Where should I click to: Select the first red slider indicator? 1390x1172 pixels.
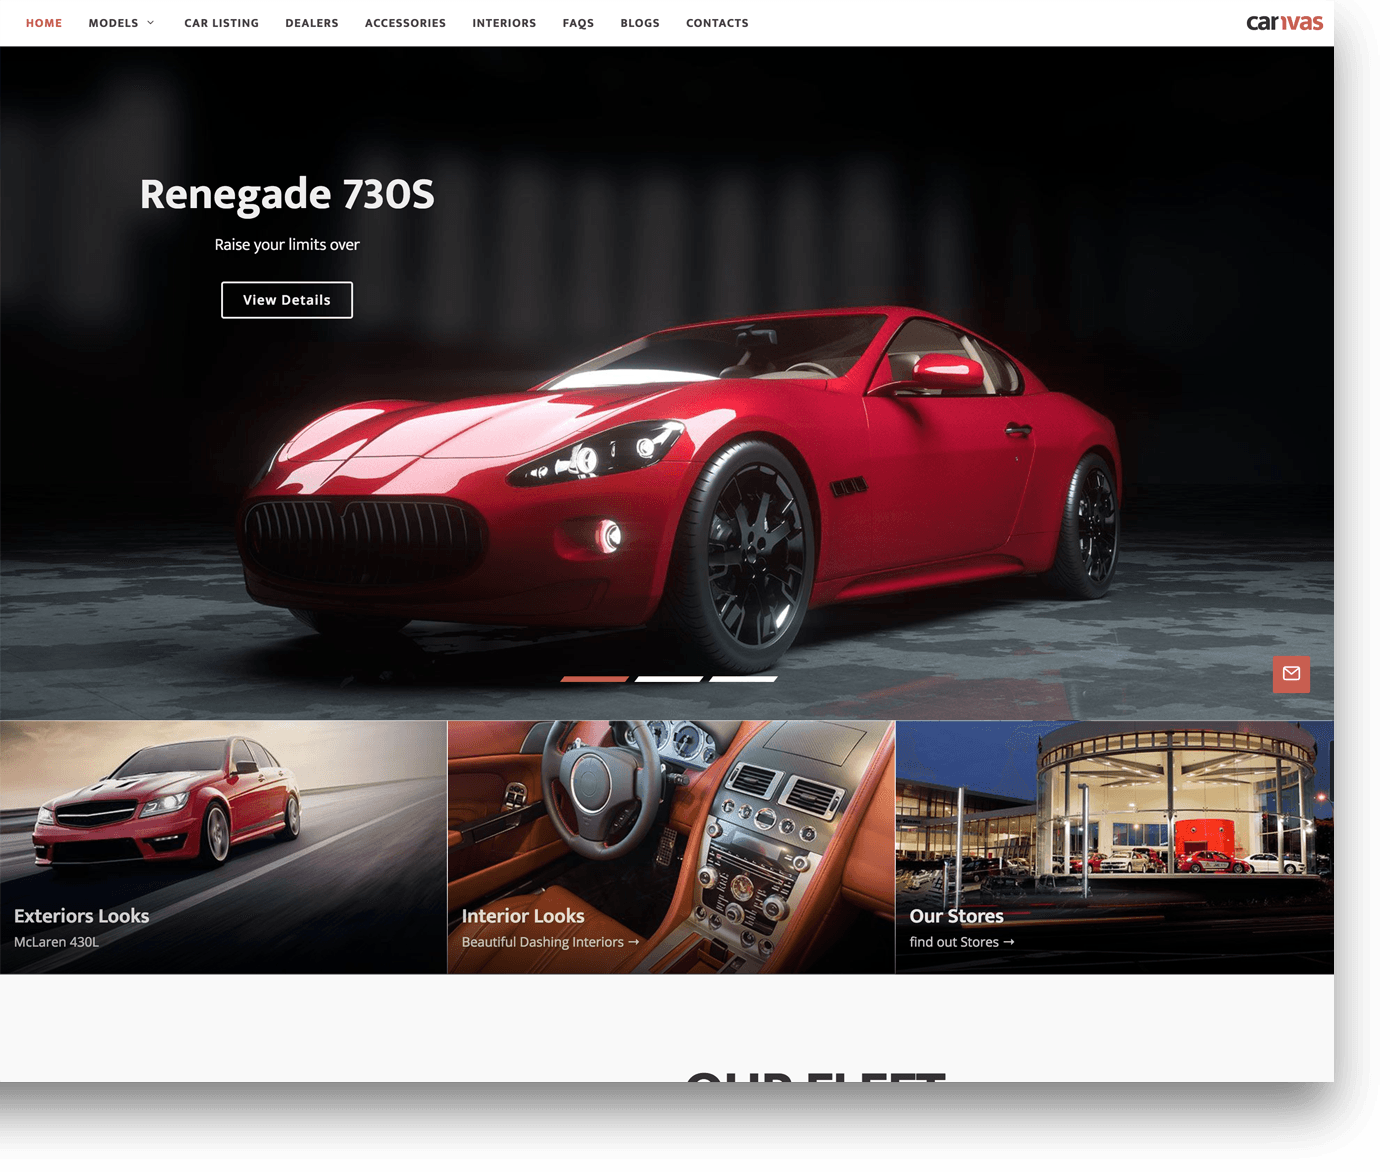point(594,679)
